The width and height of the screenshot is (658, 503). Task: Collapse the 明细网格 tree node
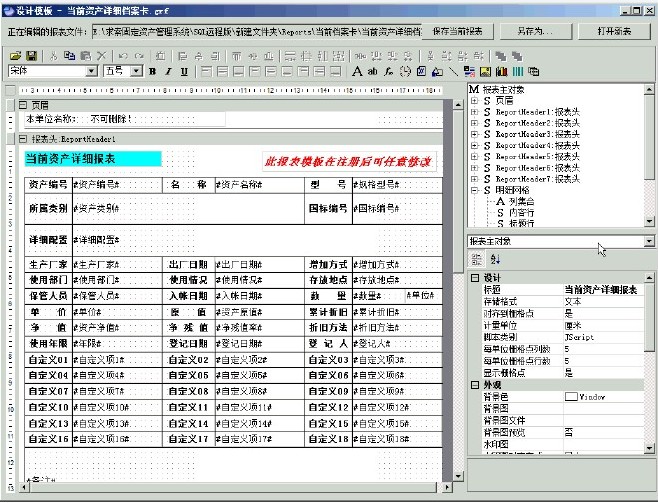click(x=474, y=190)
